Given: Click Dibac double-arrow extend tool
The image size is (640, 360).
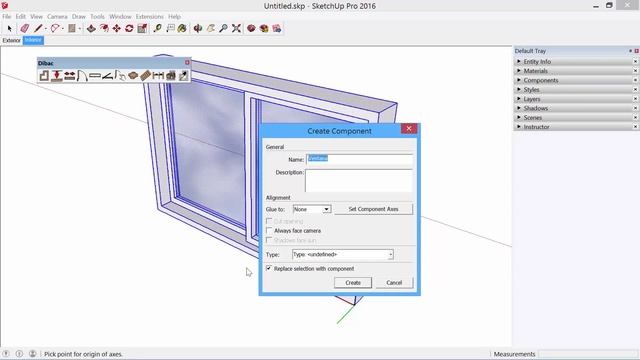Looking at the screenshot, I should coord(69,76).
